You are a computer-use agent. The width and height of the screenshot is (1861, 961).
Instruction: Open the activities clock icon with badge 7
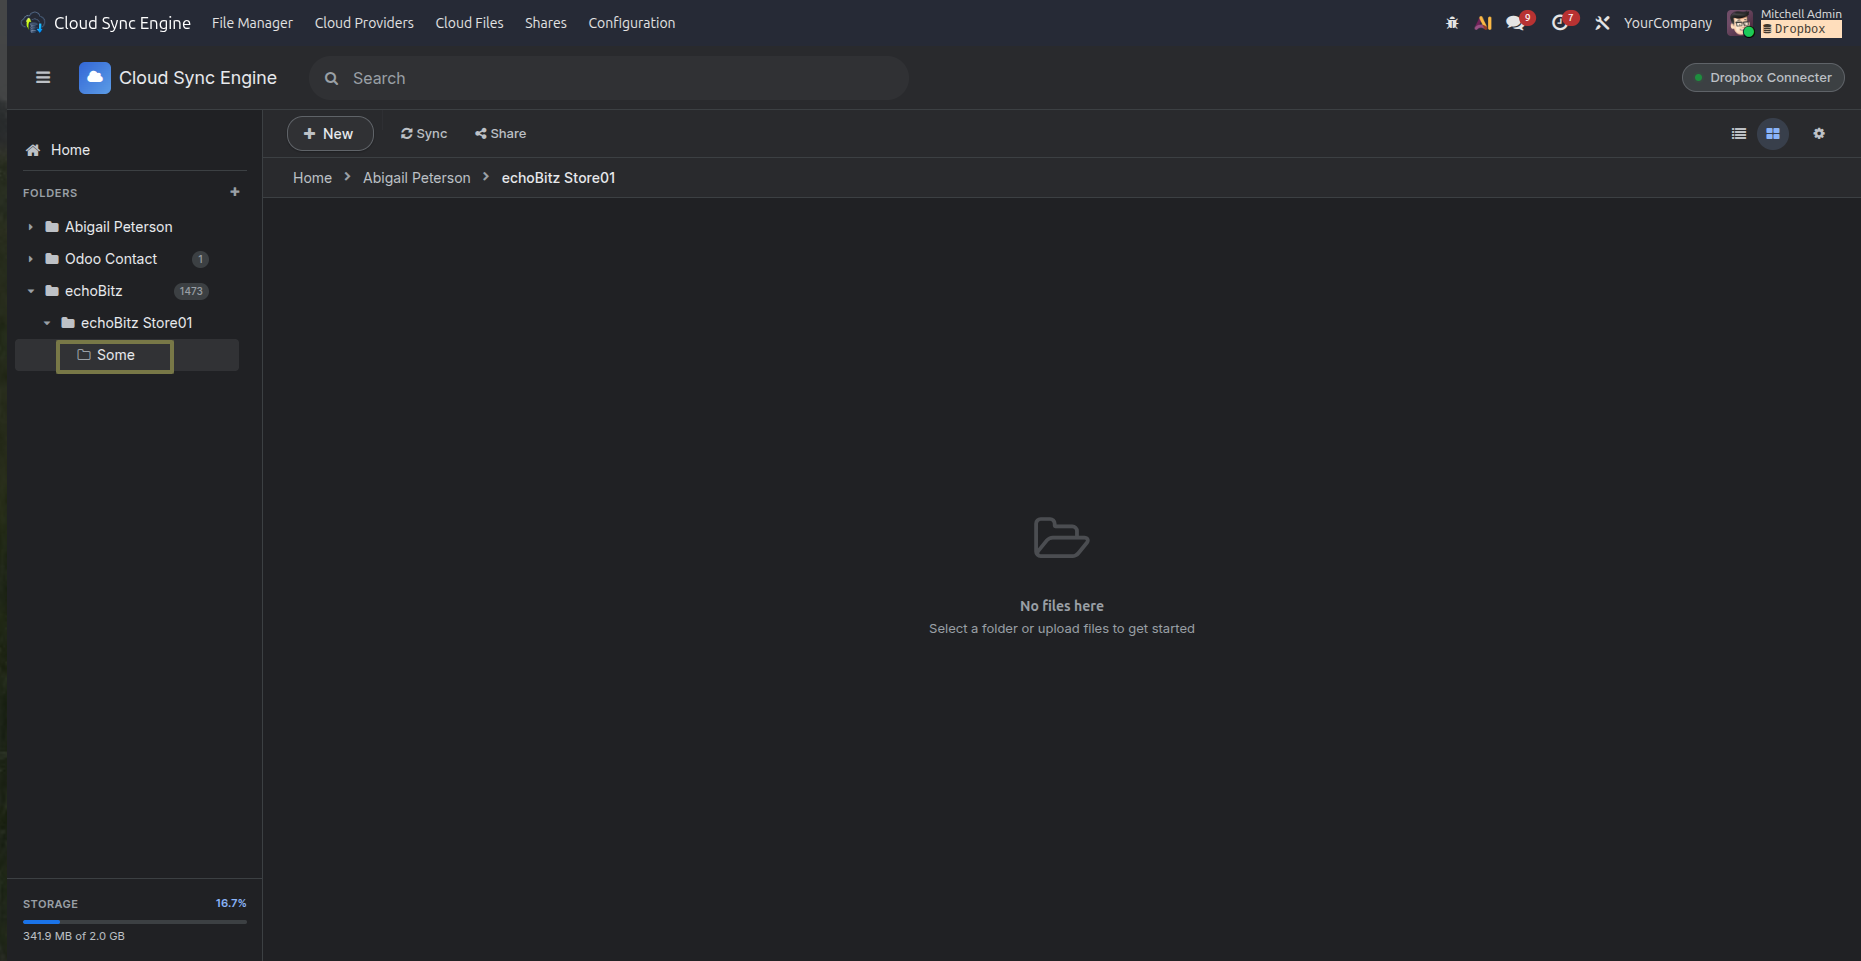pos(1562,22)
